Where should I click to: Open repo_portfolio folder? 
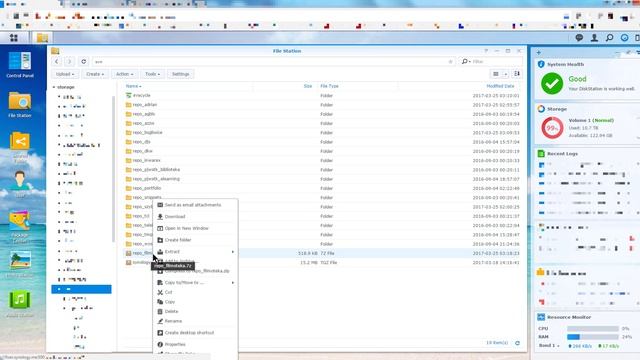(147, 188)
